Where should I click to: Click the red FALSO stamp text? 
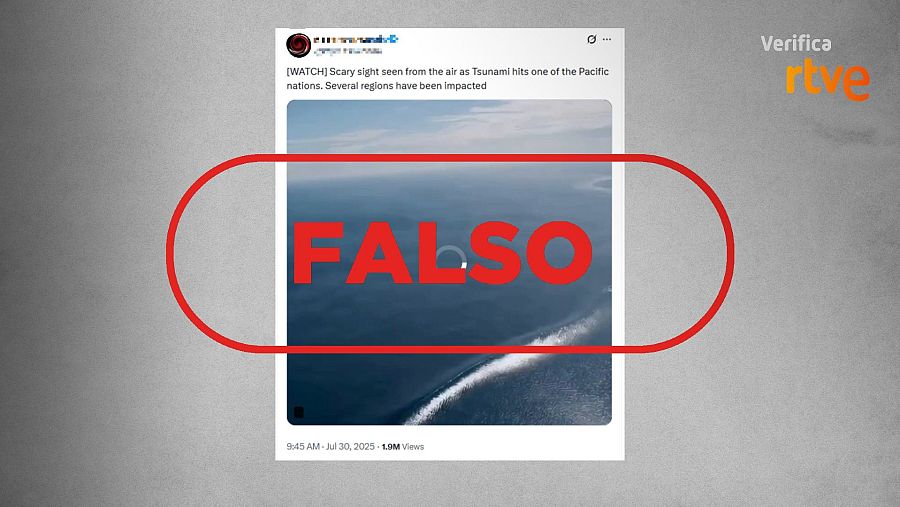pos(443,253)
